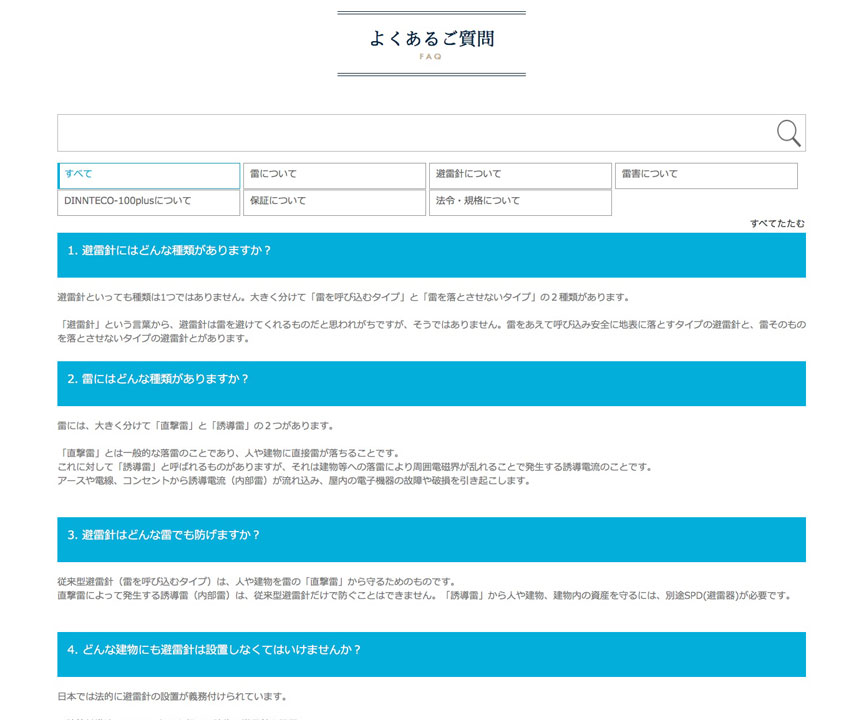Image resolution: width=864 pixels, height=720 pixels.
Task: Click the answer text mentioning SPD(避雷器)
Action: click(425, 596)
